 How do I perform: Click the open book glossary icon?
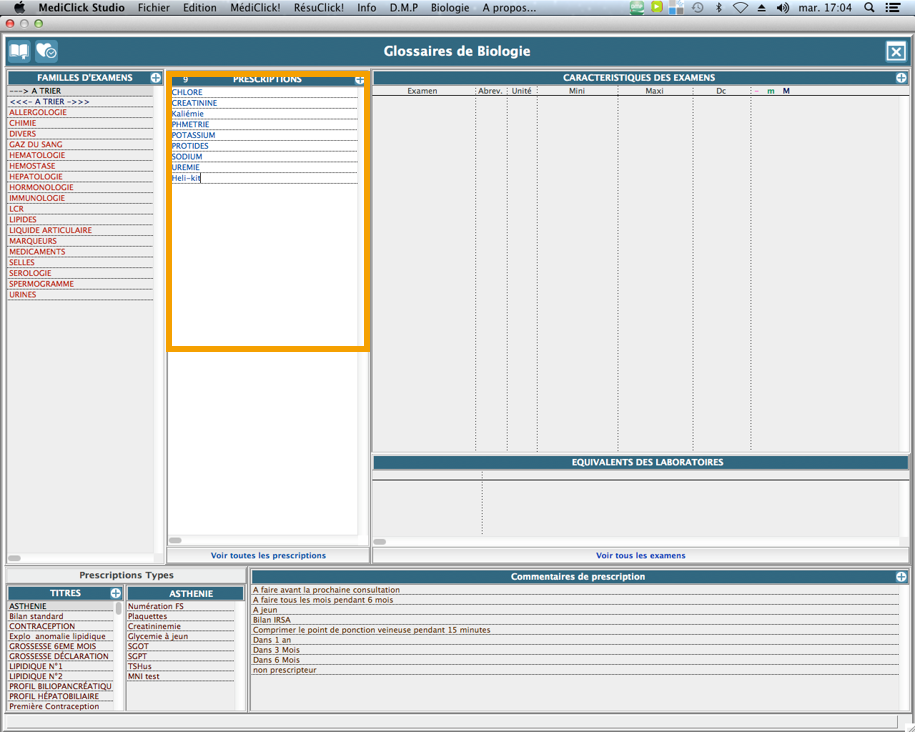pos(19,51)
